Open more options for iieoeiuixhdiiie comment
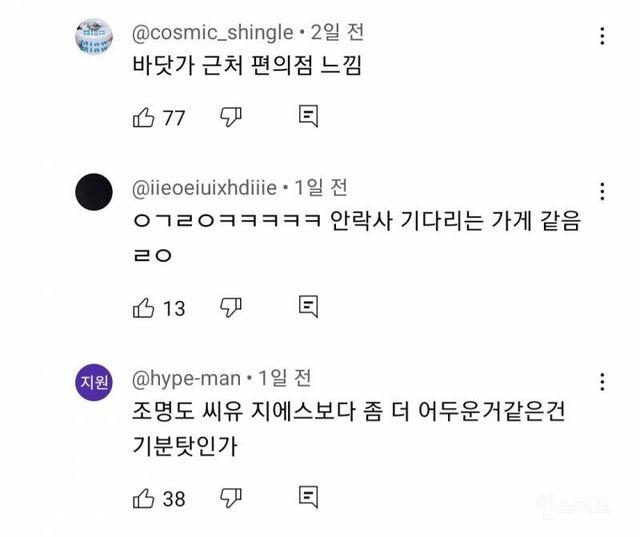This screenshot has height=537, width=640. [x=601, y=192]
